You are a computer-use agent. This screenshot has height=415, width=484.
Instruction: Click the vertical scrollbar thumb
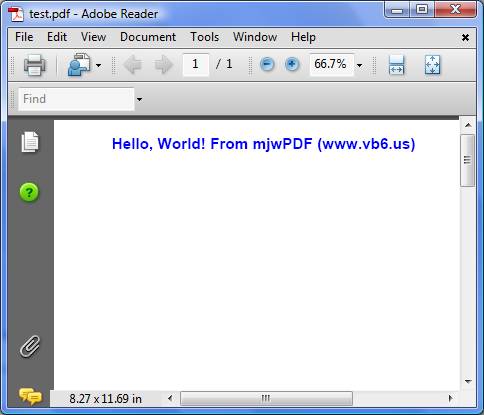pyautogui.click(x=467, y=160)
